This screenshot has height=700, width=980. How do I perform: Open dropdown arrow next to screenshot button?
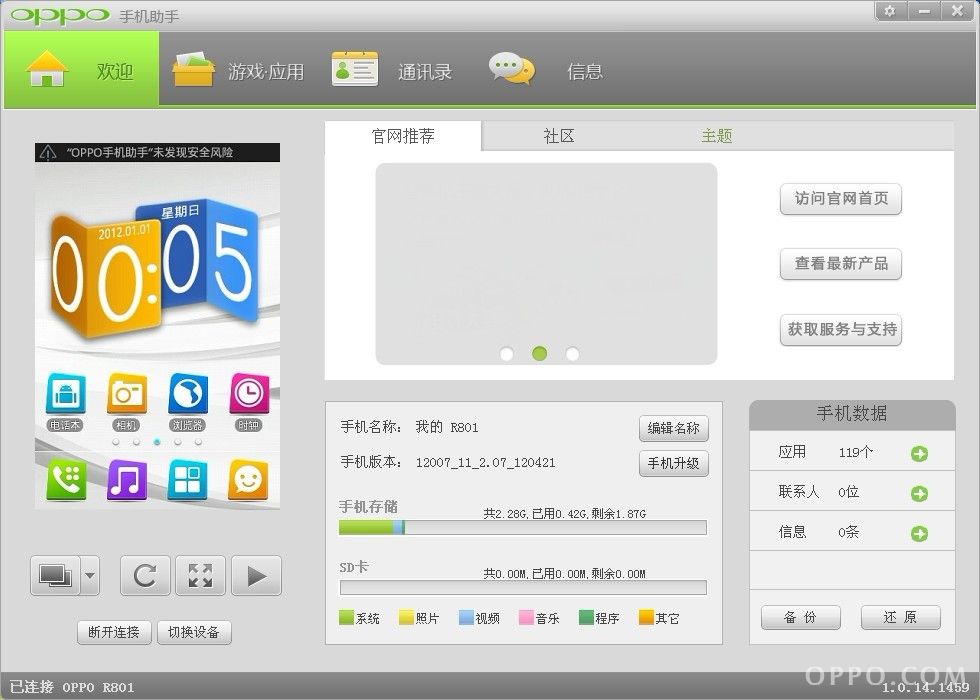point(90,575)
